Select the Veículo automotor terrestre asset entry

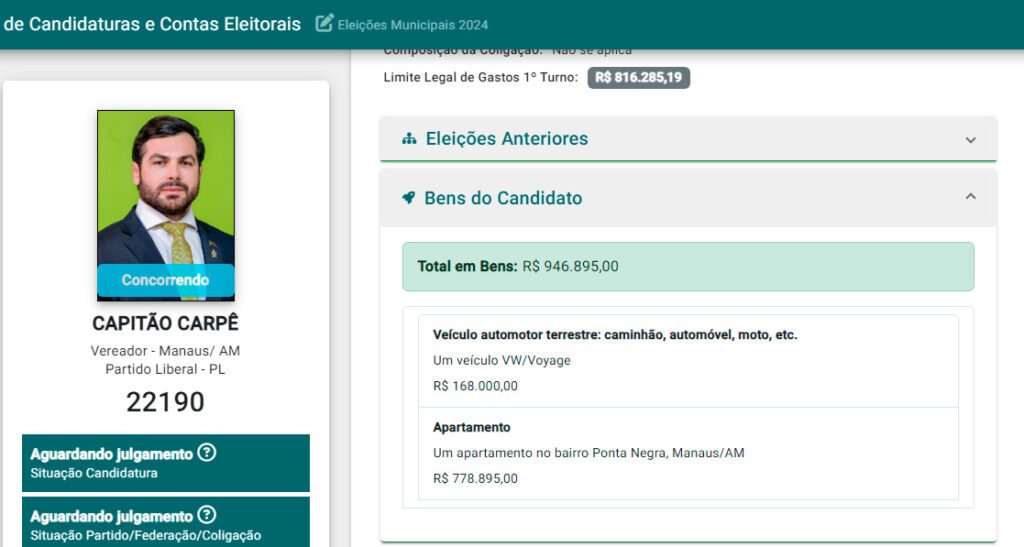681,360
